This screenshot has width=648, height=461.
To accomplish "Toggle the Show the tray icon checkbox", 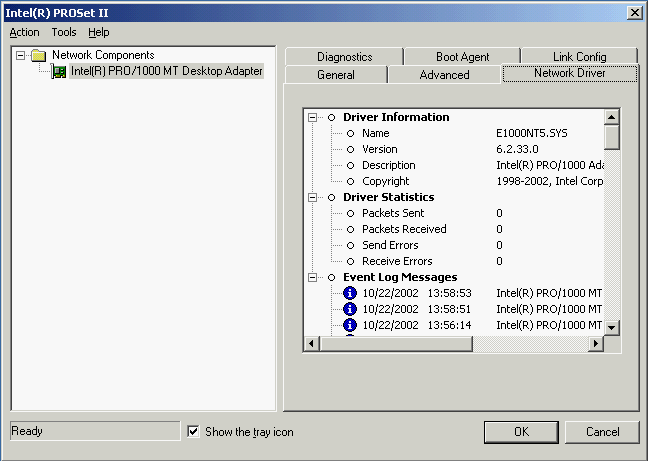I will point(193,431).
